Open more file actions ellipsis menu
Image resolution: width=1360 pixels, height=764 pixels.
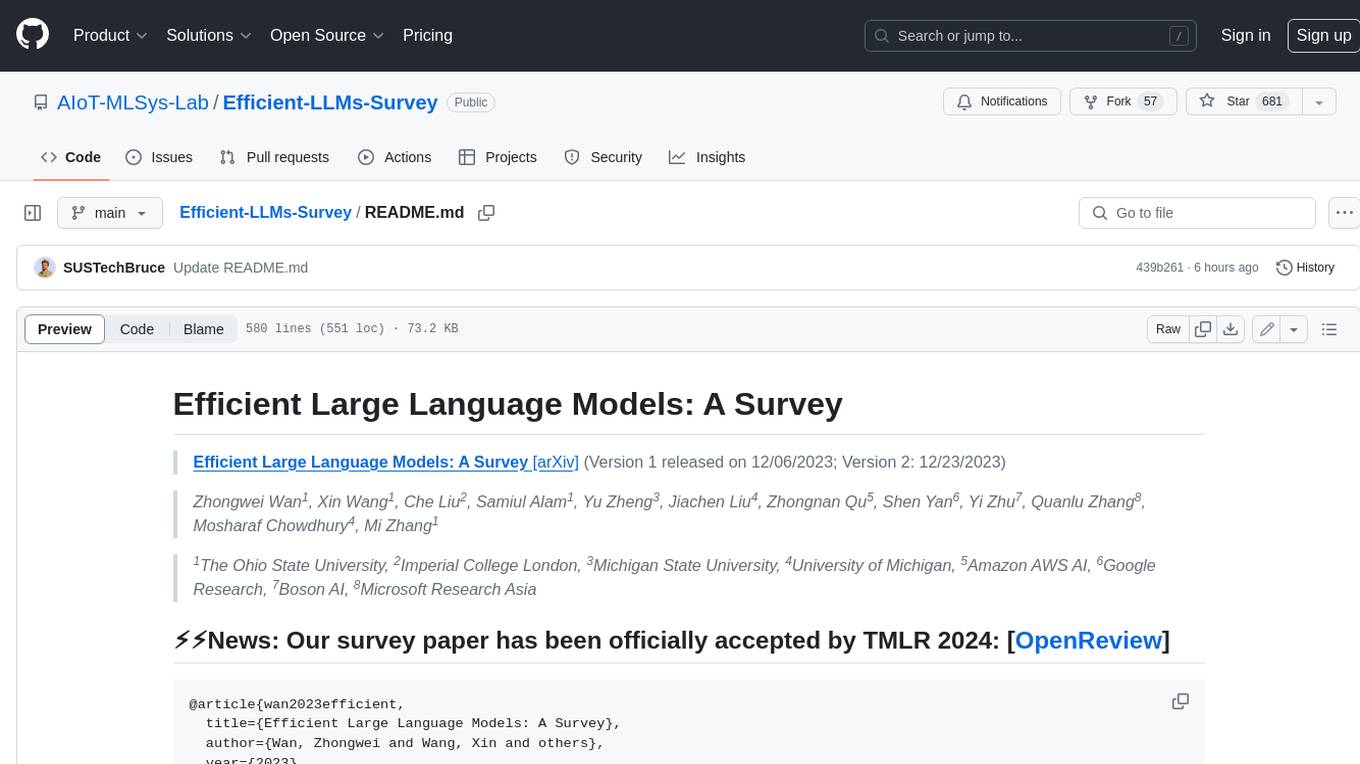point(1344,213)
